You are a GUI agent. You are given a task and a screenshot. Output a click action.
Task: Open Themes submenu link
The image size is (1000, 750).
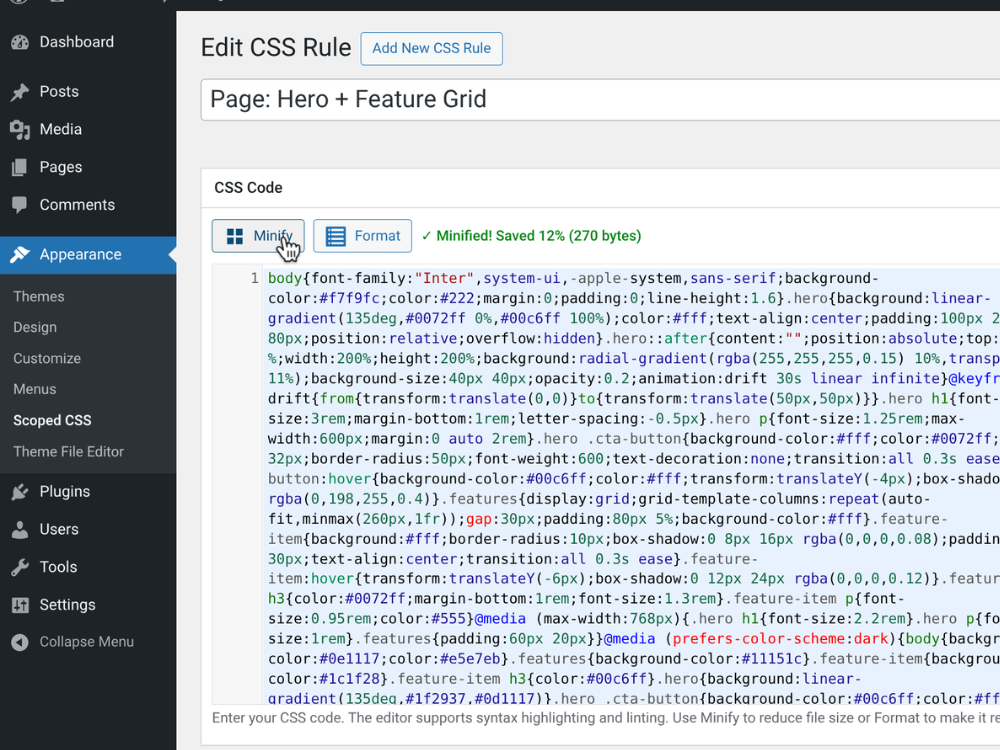click(x=39, y=297)
